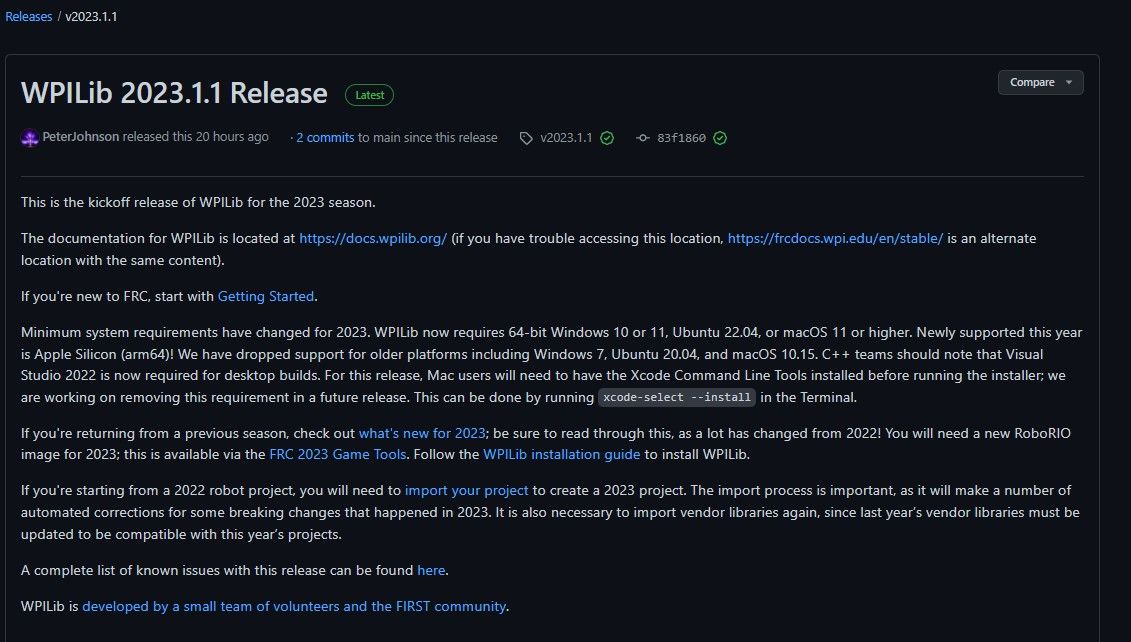Open the known issues 'here' link

tap(431, 570)
